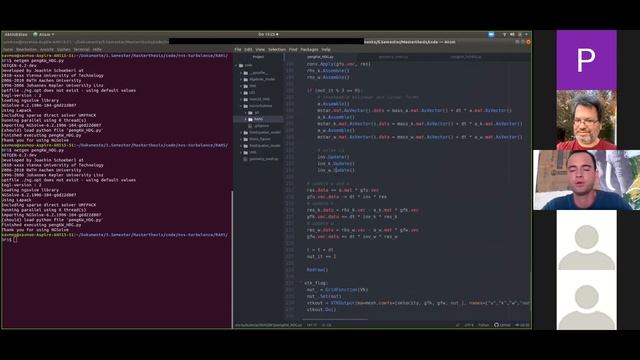Screen dimensions: 640x360
Task: Open the power system menu arrow
Action: (527, 35)
